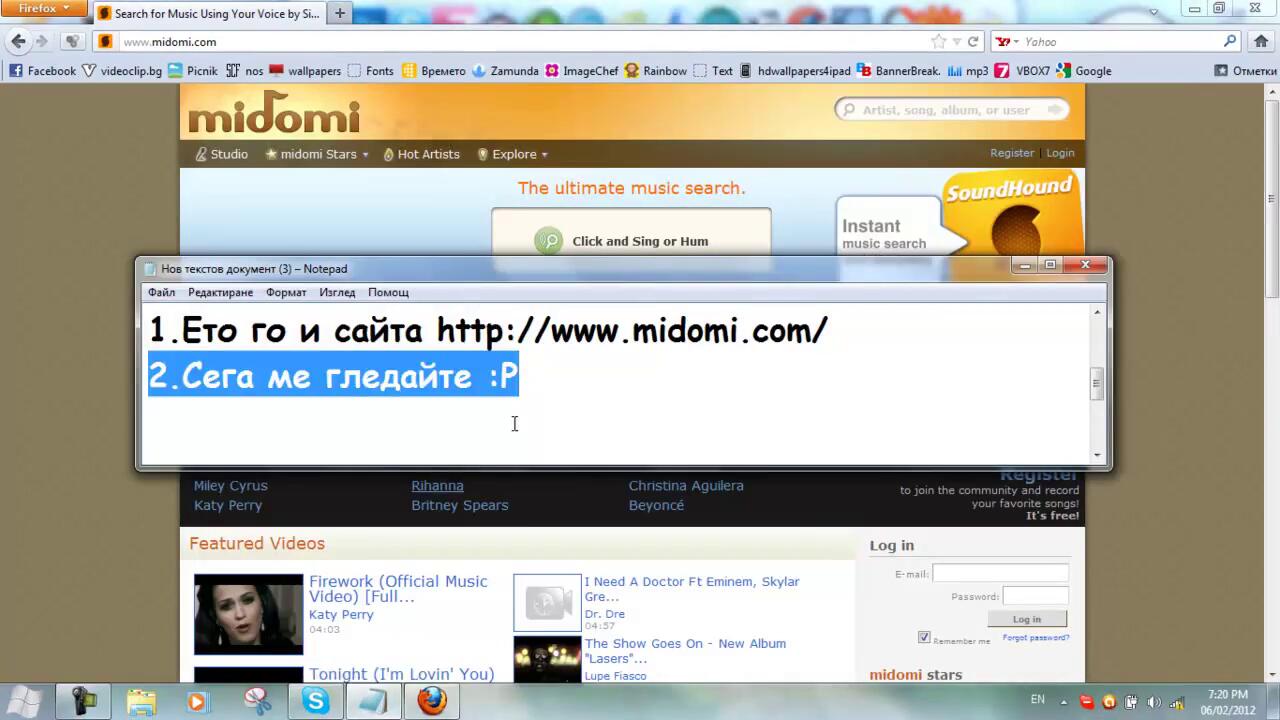The height and width of the screenshot is (720, 1280).
Task: Click the Firefox back arrow button
Action: (x=18, y=42)
